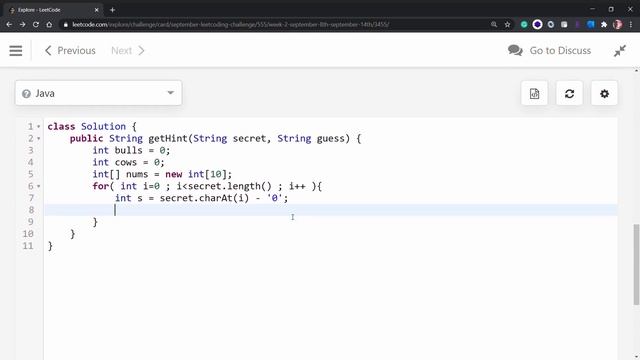Open the Java language dropdown

click(98, 93)
